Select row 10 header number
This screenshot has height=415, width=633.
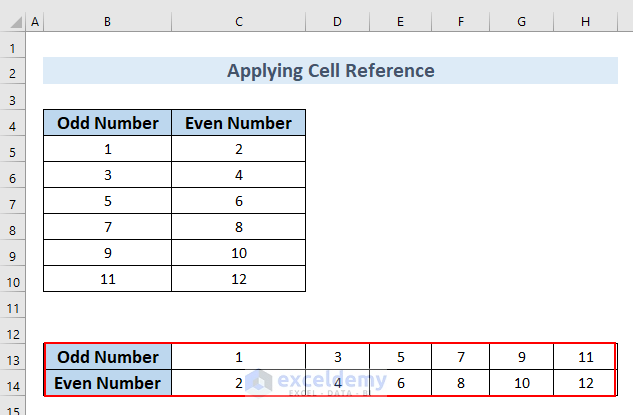click(14, 280)
